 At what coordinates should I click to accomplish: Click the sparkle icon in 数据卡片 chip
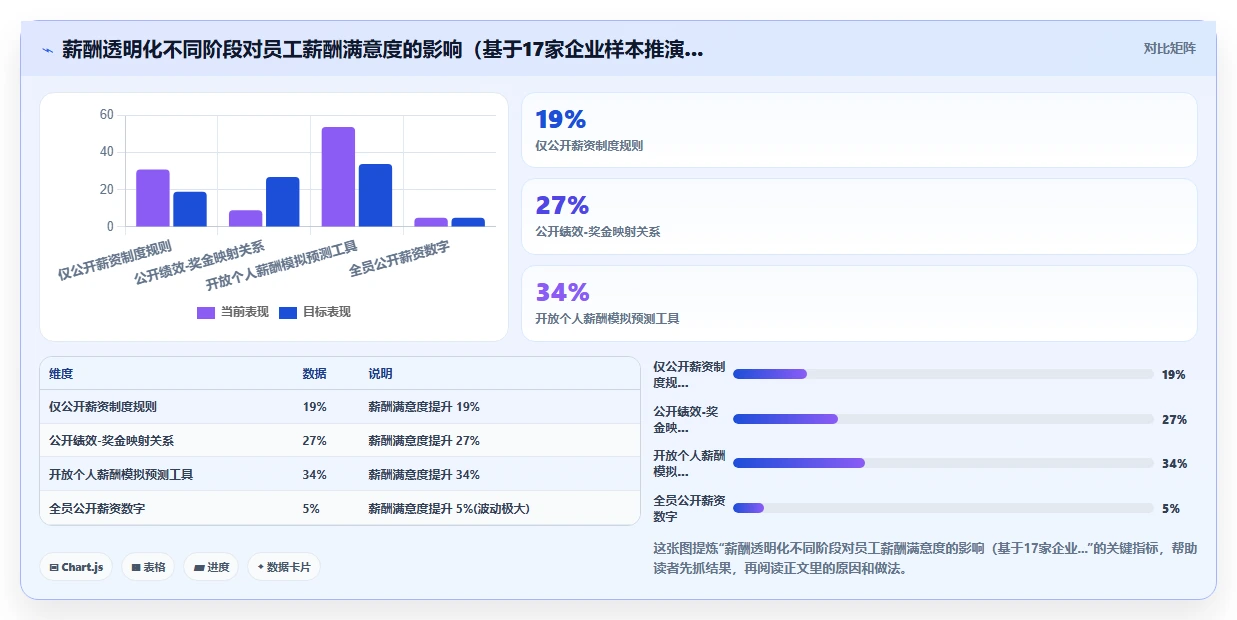coord(261,567)
